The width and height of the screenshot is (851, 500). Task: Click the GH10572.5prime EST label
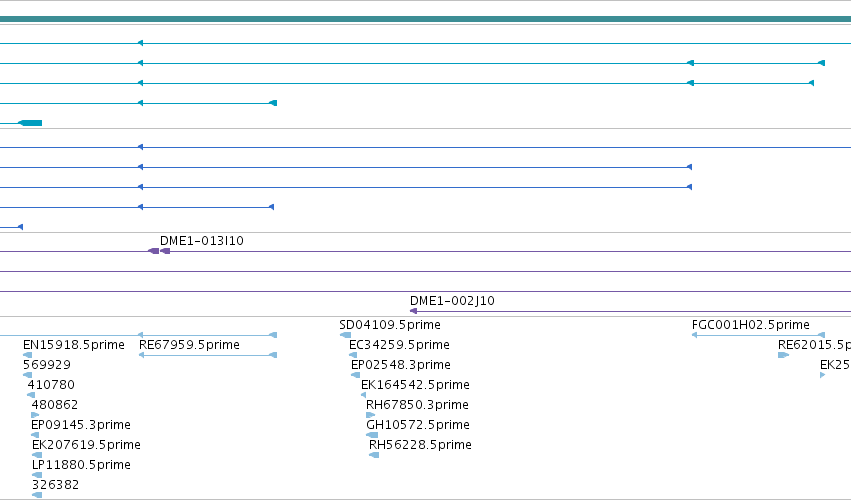tap(418, 425)
